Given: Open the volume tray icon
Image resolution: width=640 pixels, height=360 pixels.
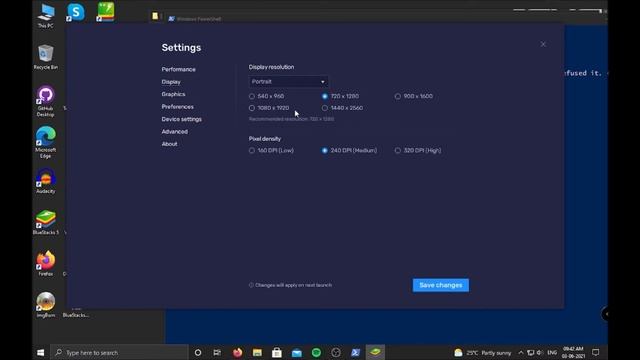Looking at the screenshot, I should click(540, 353).
